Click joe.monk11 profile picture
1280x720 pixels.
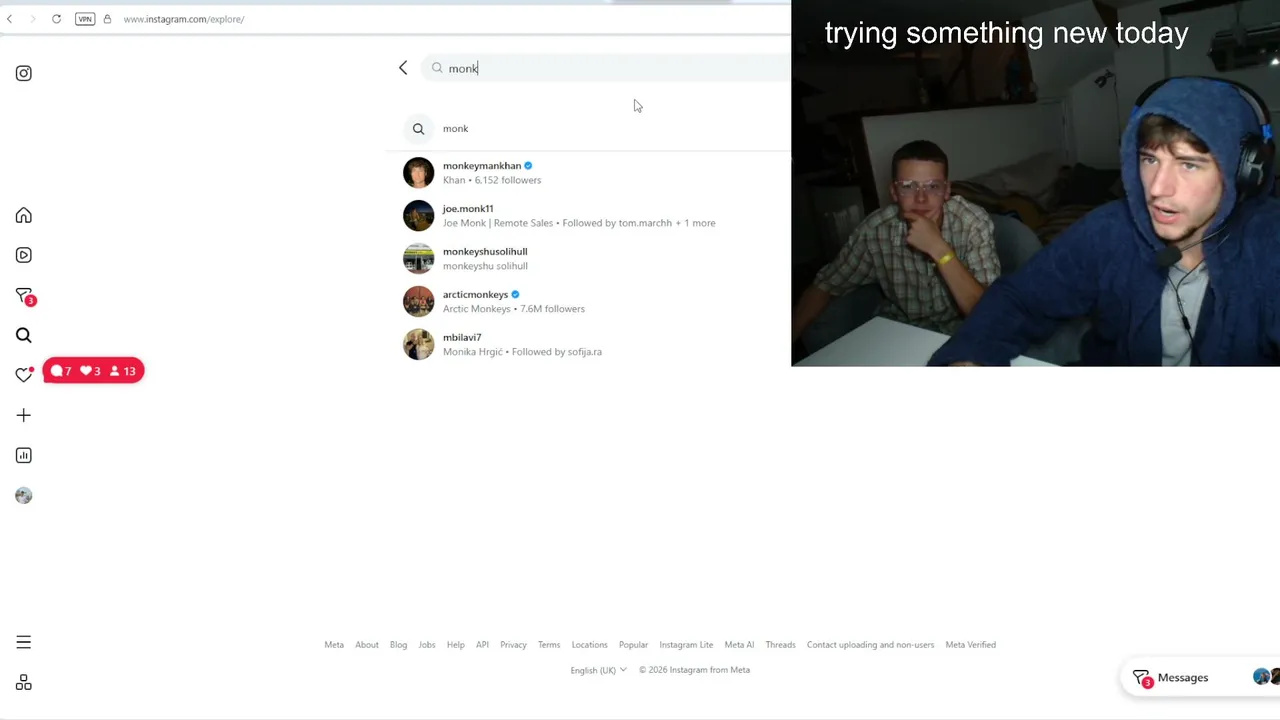click(419, 216)
